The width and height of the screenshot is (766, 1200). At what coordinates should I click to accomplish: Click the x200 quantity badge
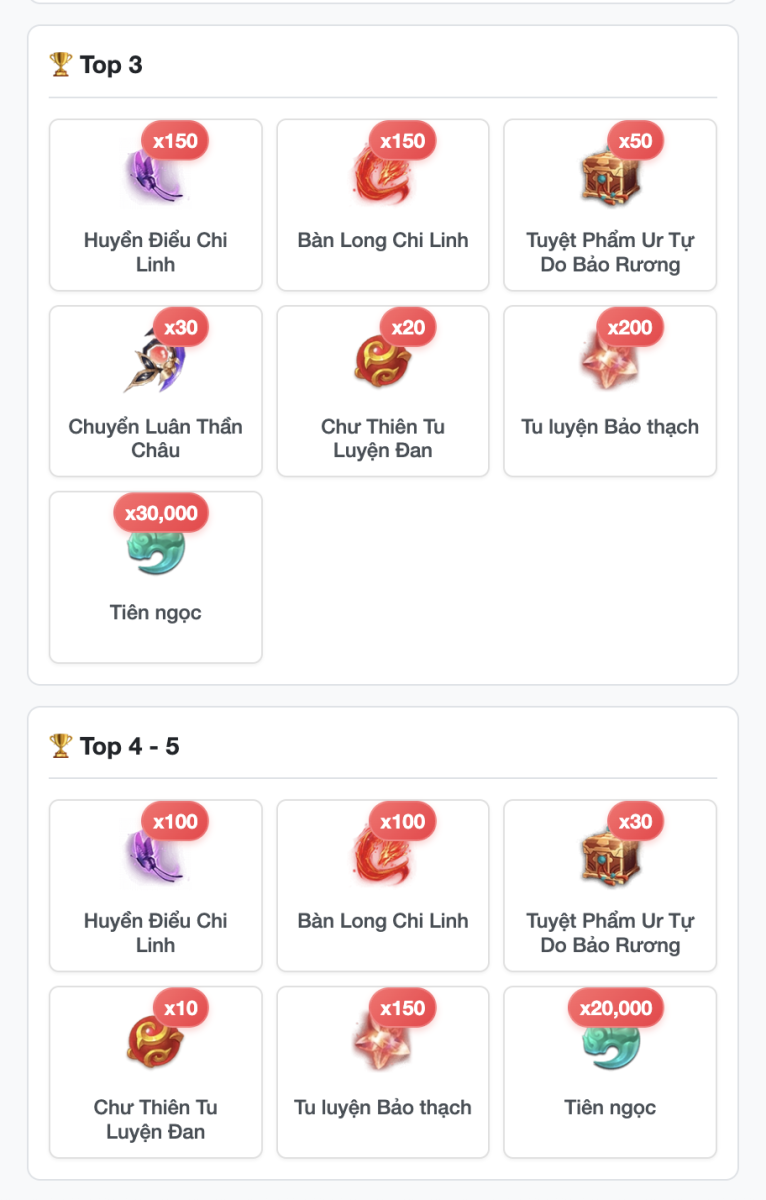(630, 327)
